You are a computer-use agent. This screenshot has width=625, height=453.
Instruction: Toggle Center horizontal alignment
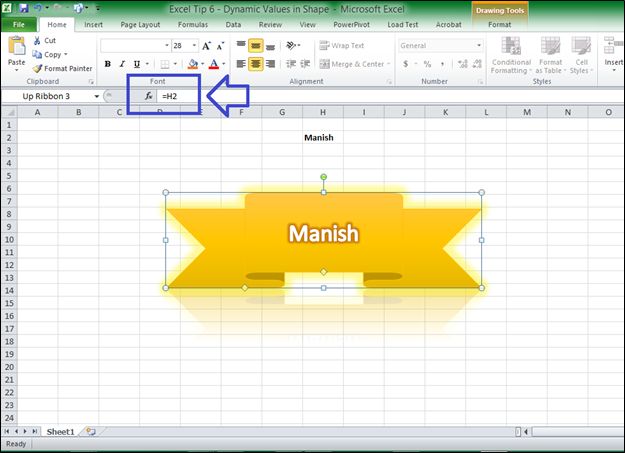[256, 64]
